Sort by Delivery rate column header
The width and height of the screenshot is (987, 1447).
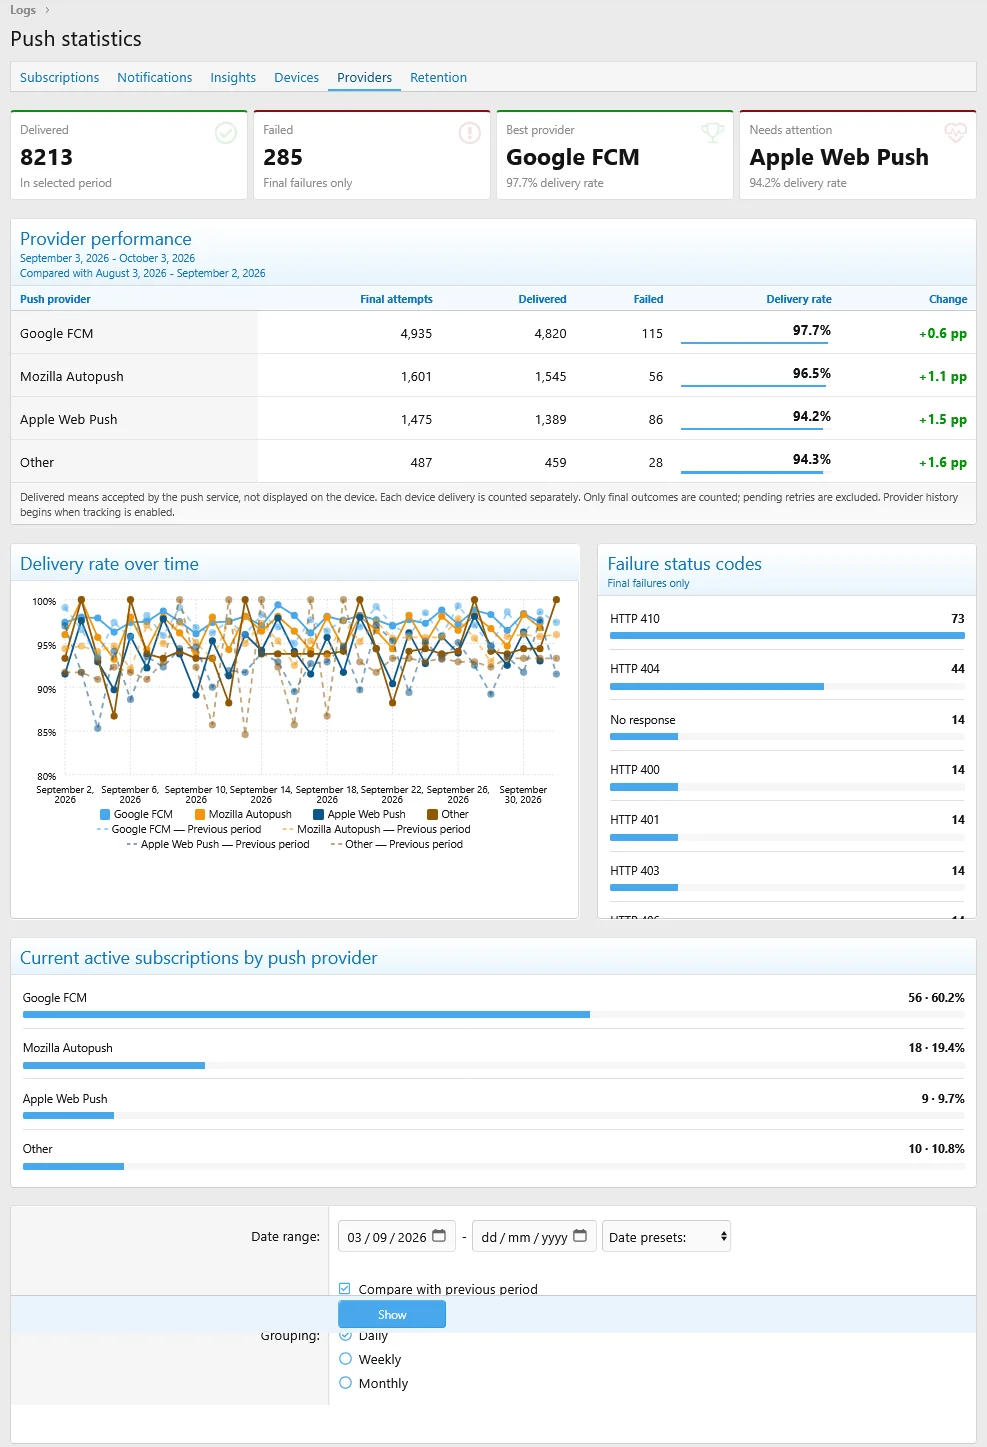[799, 299]
